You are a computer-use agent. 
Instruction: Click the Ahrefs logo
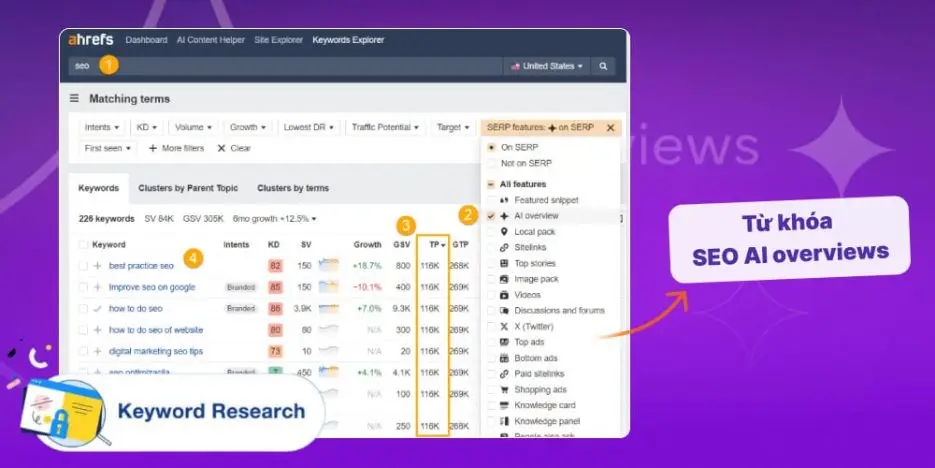[89, 40]
